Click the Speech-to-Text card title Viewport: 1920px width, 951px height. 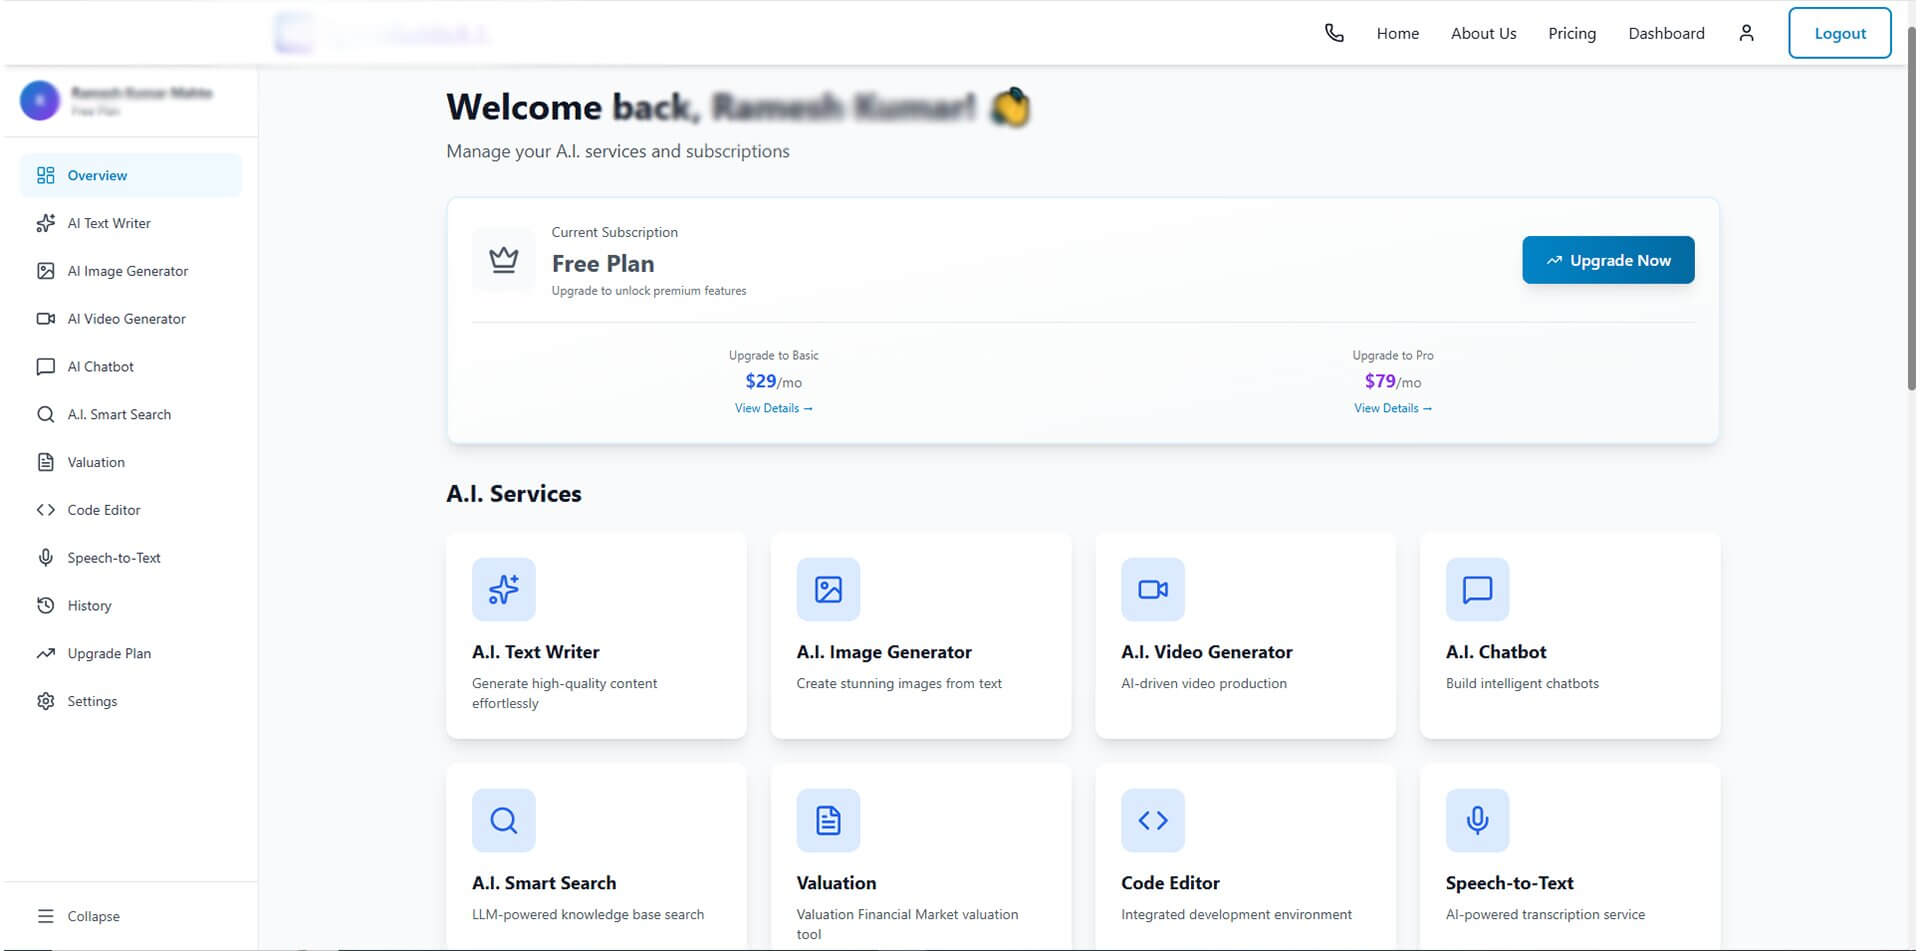coord(1509,883)
